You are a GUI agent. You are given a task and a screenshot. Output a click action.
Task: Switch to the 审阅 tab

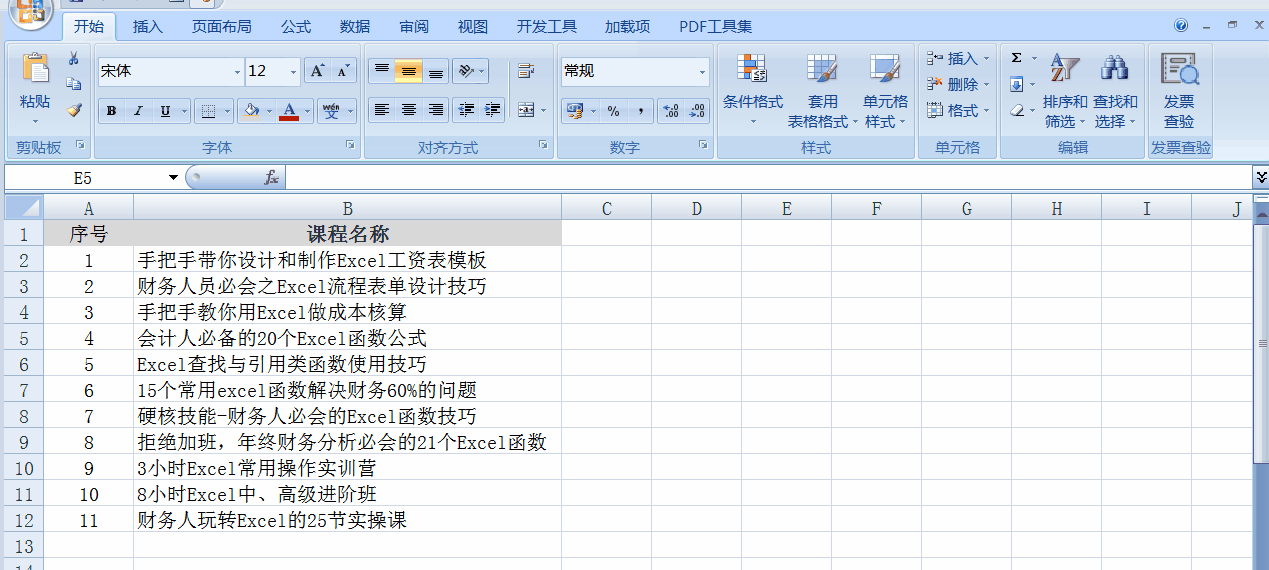click(x=414, y=27)
